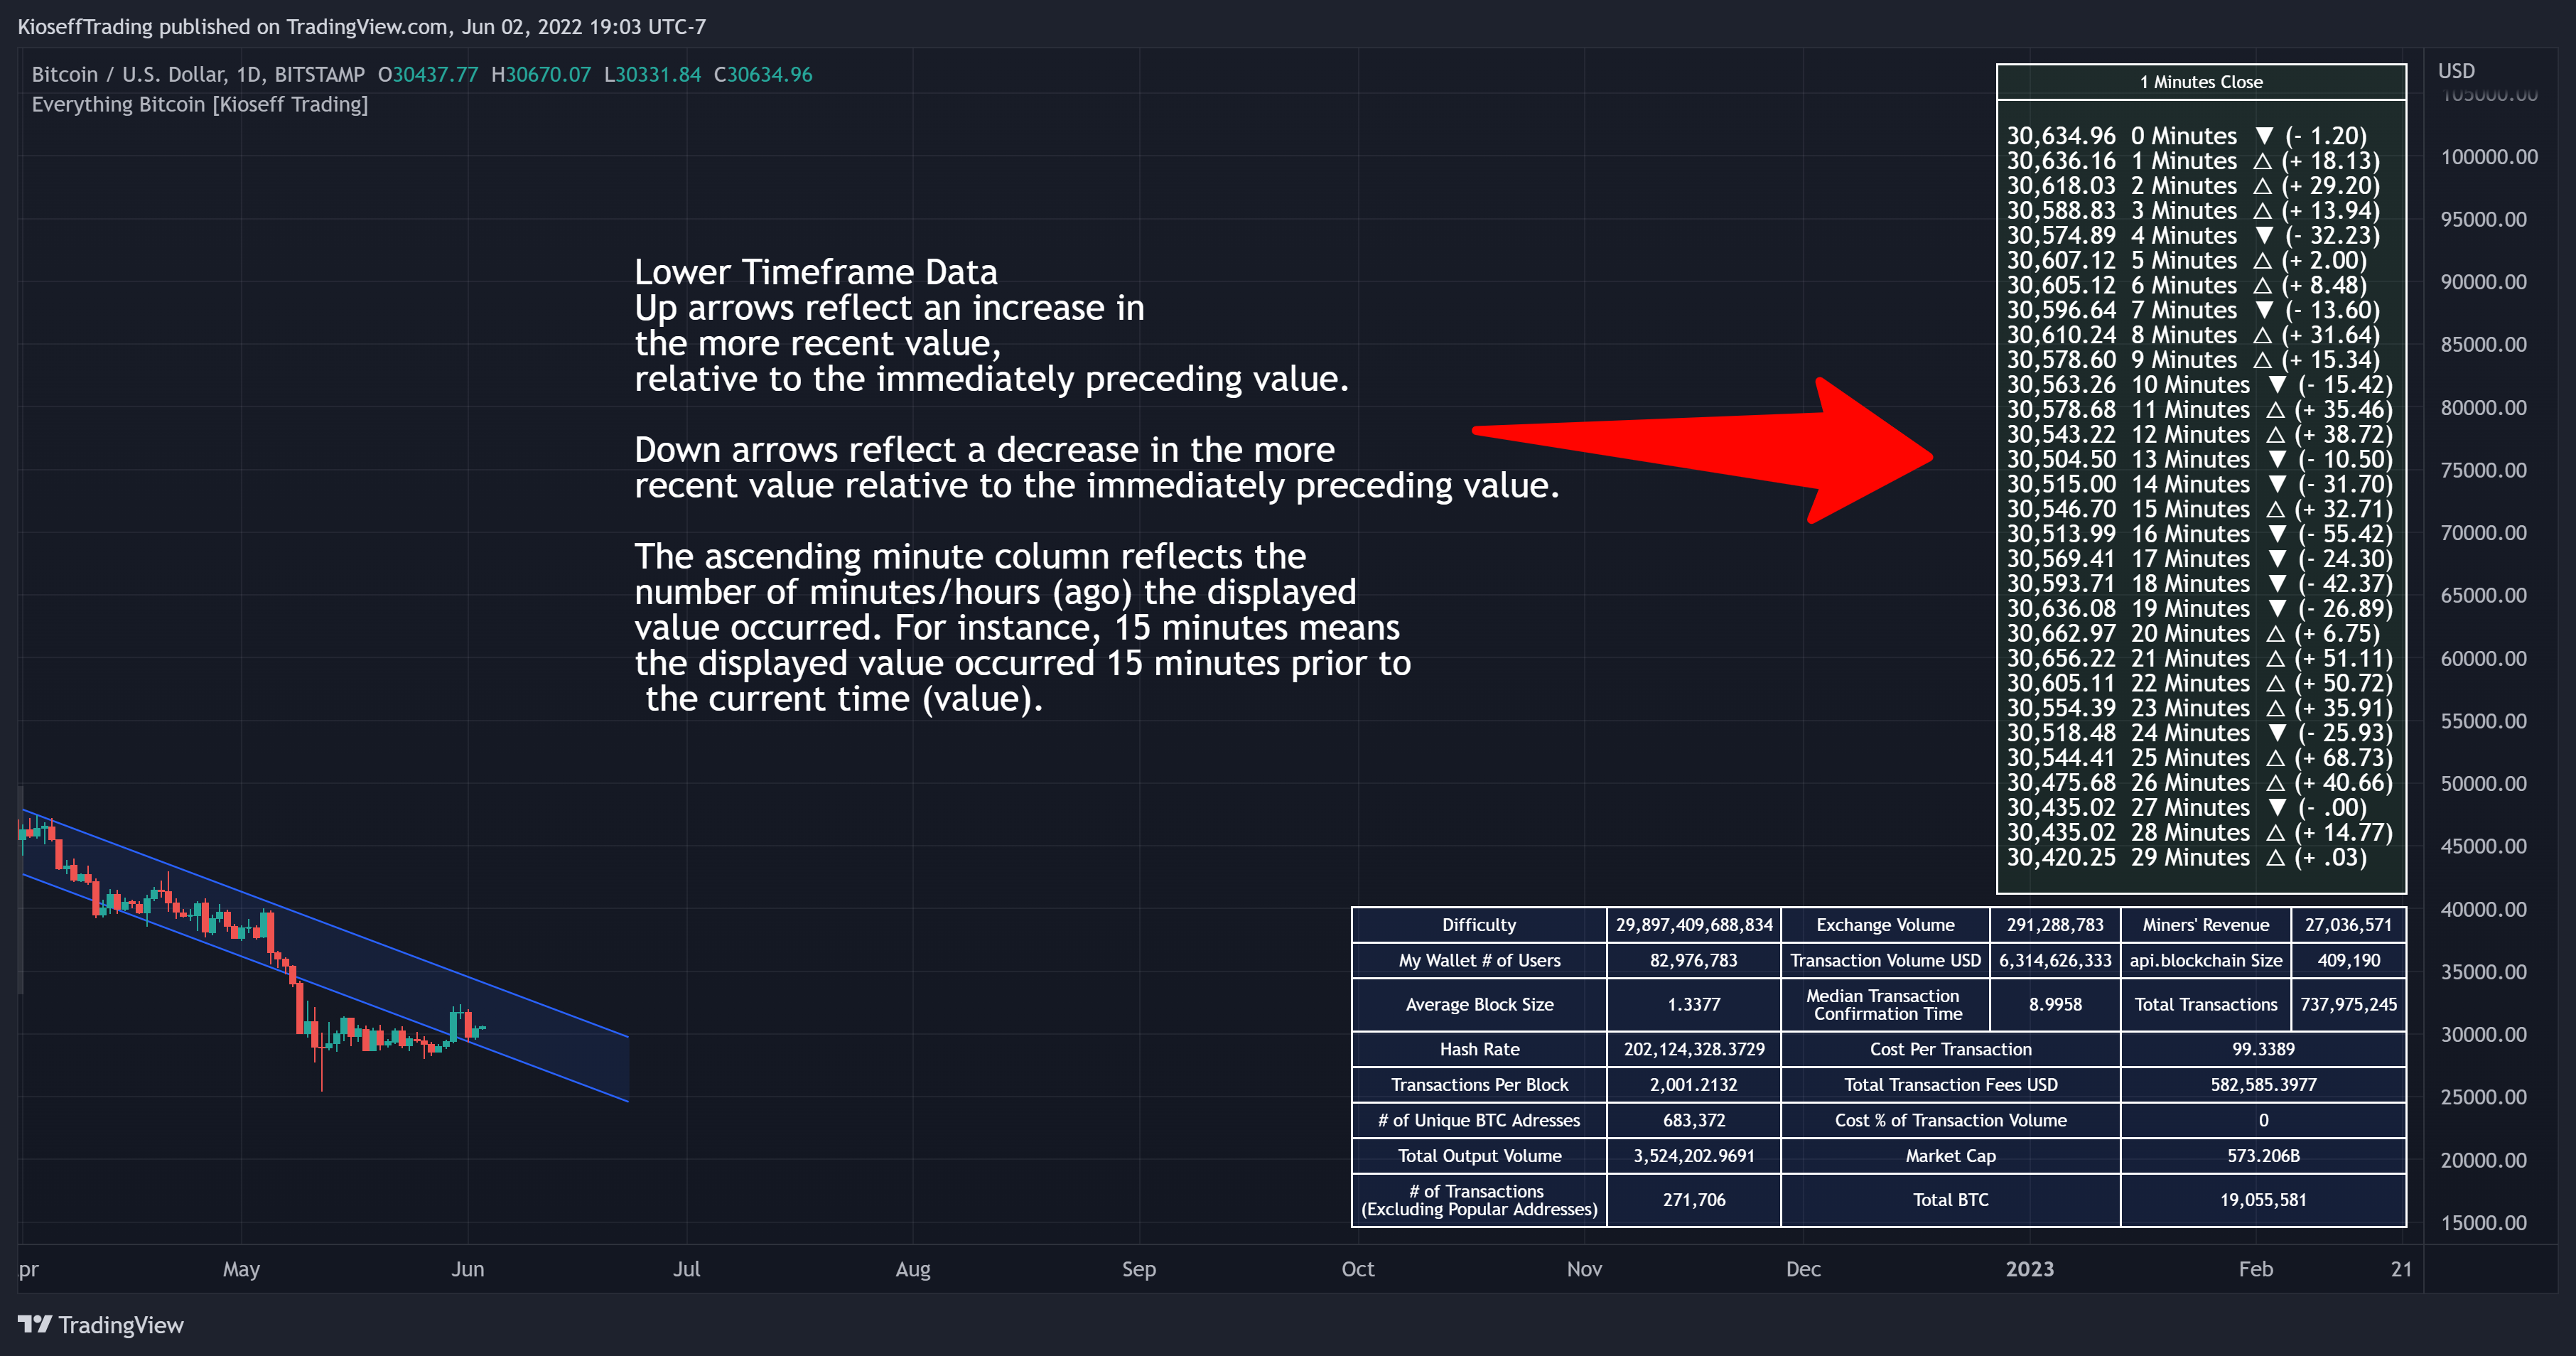Click the 100000.00 price axis label
Screen dimensions: 2576x1356
point(2488,157)
